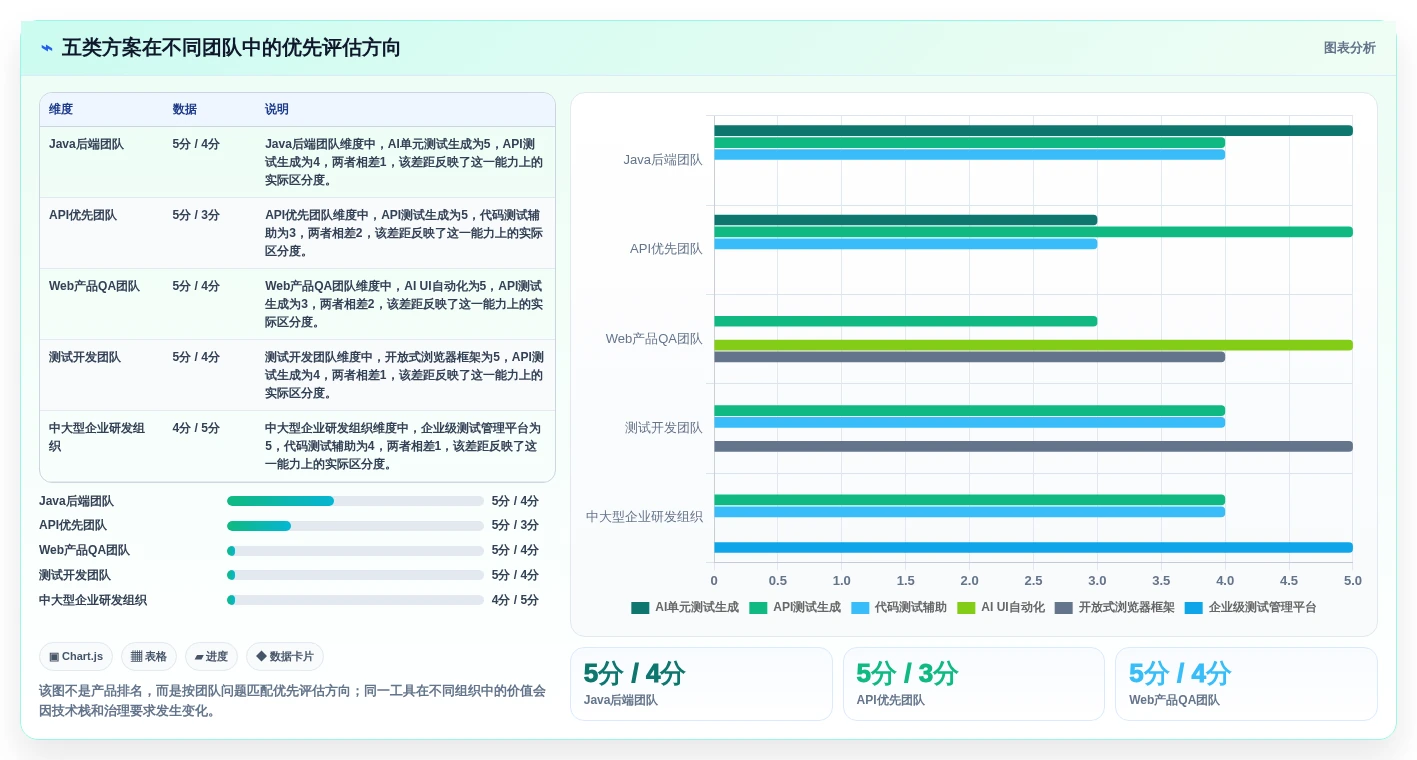Click the 5分 / 3分 table data cell
Image resolution: width=1417 pixels, height=760 pixels.
pyautogui.click(x=196, y=215)
